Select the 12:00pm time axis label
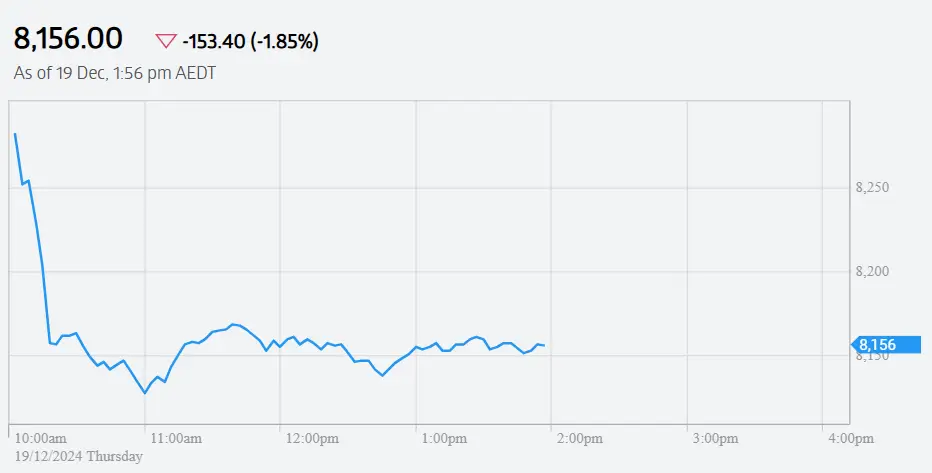The height and width of the screenshot is (473, 932). tap(311, 438)
